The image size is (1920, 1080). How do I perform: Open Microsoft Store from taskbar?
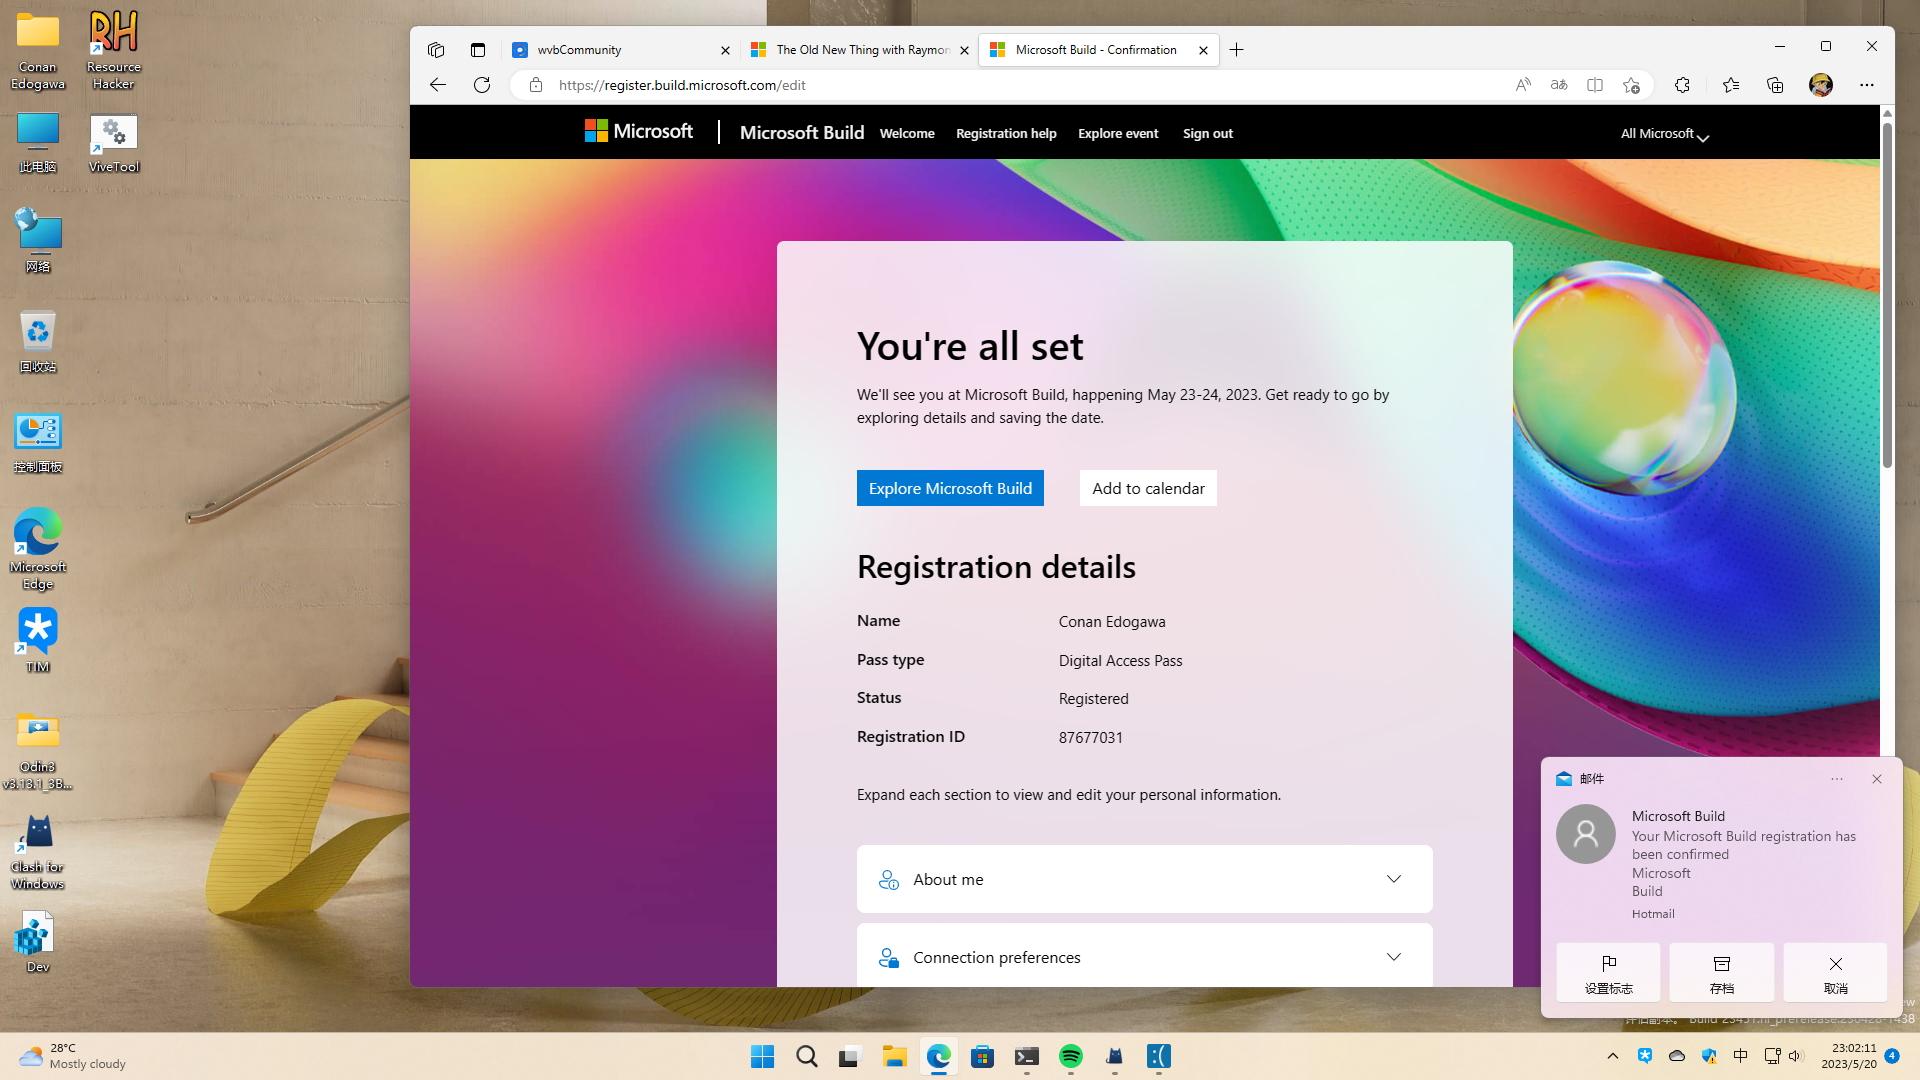[982, 1056]
